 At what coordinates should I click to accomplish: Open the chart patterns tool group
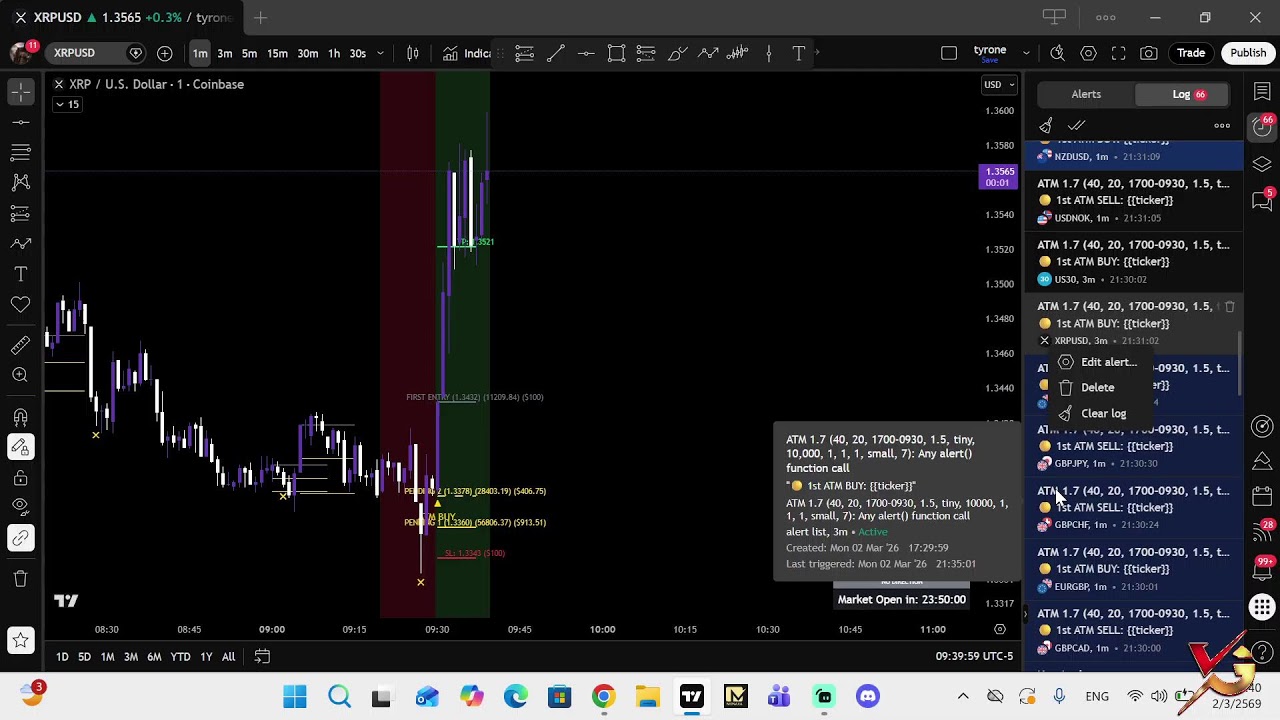[20, 182]
